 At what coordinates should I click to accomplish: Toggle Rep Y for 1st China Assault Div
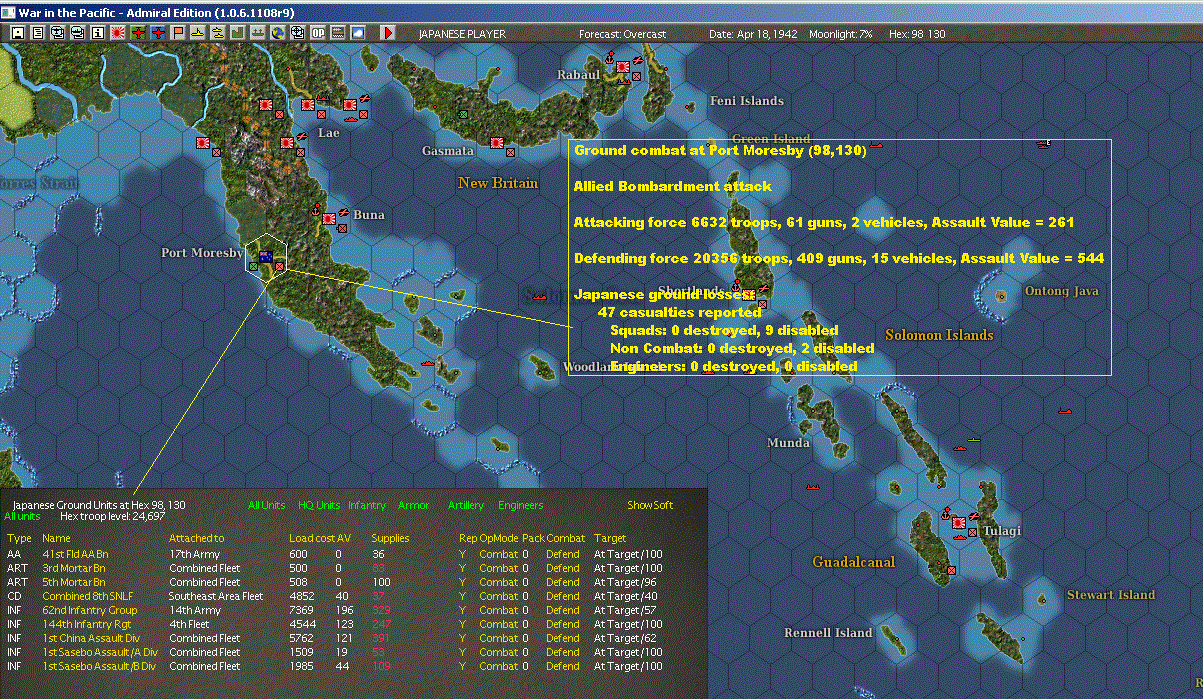[x=462, y=638]
